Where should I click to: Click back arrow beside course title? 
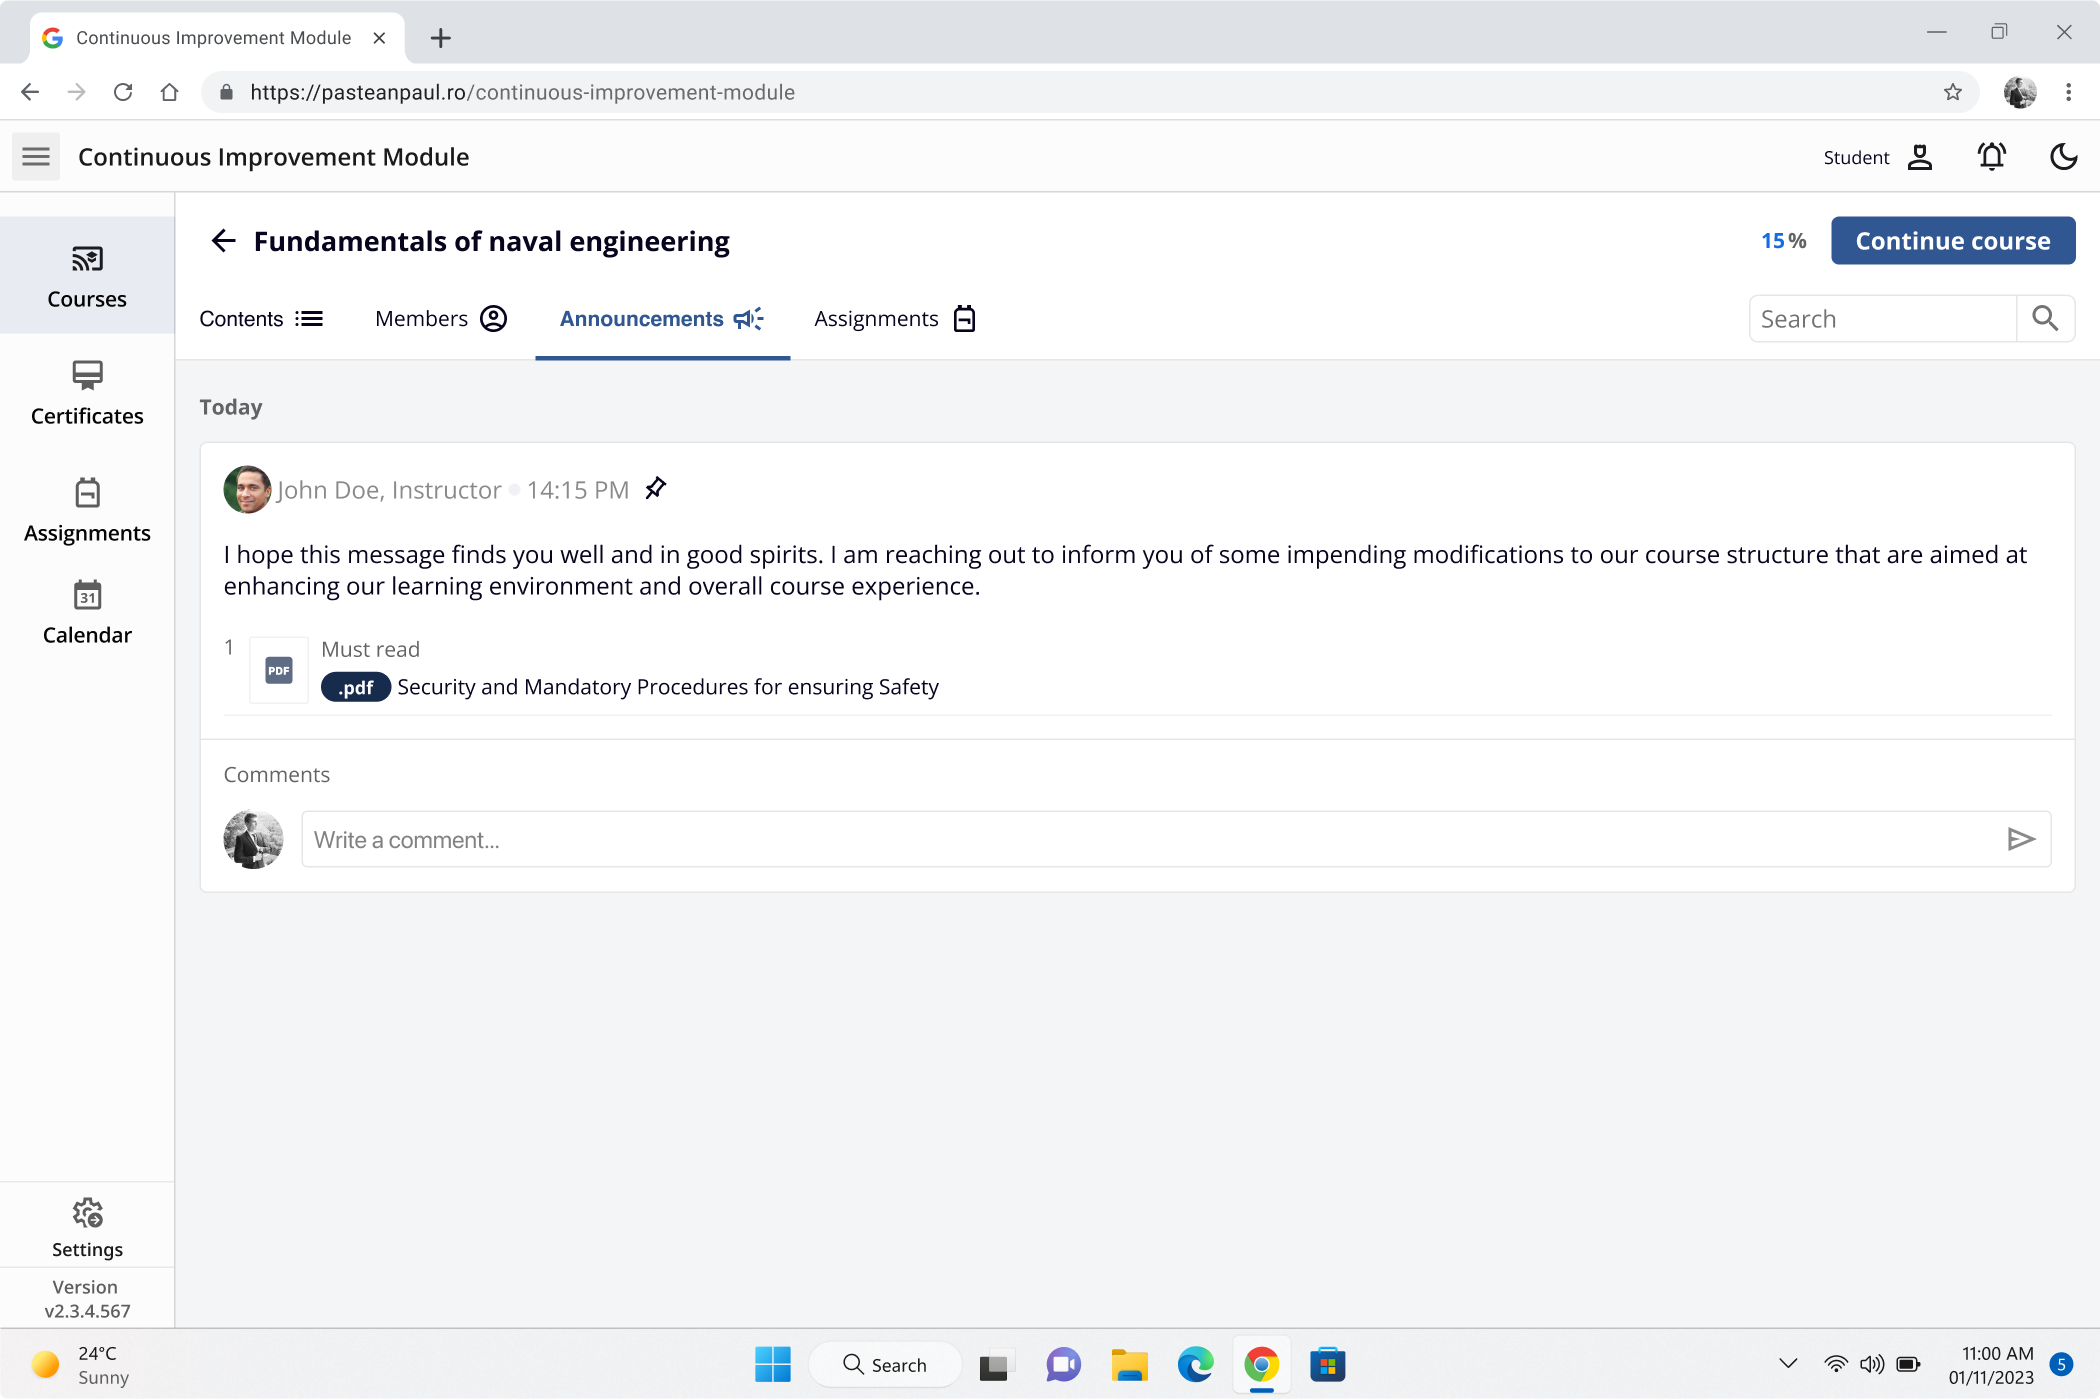point(223,241)
